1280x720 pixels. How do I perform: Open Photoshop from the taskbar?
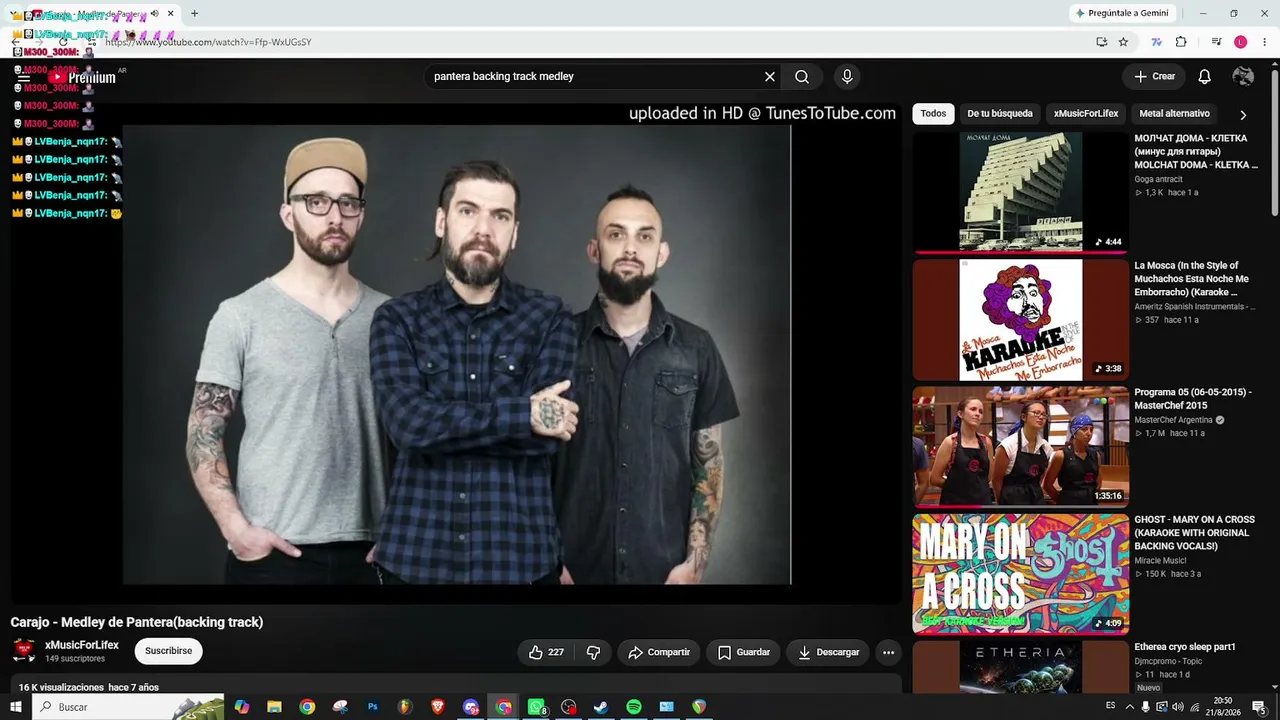click(372, 707)
